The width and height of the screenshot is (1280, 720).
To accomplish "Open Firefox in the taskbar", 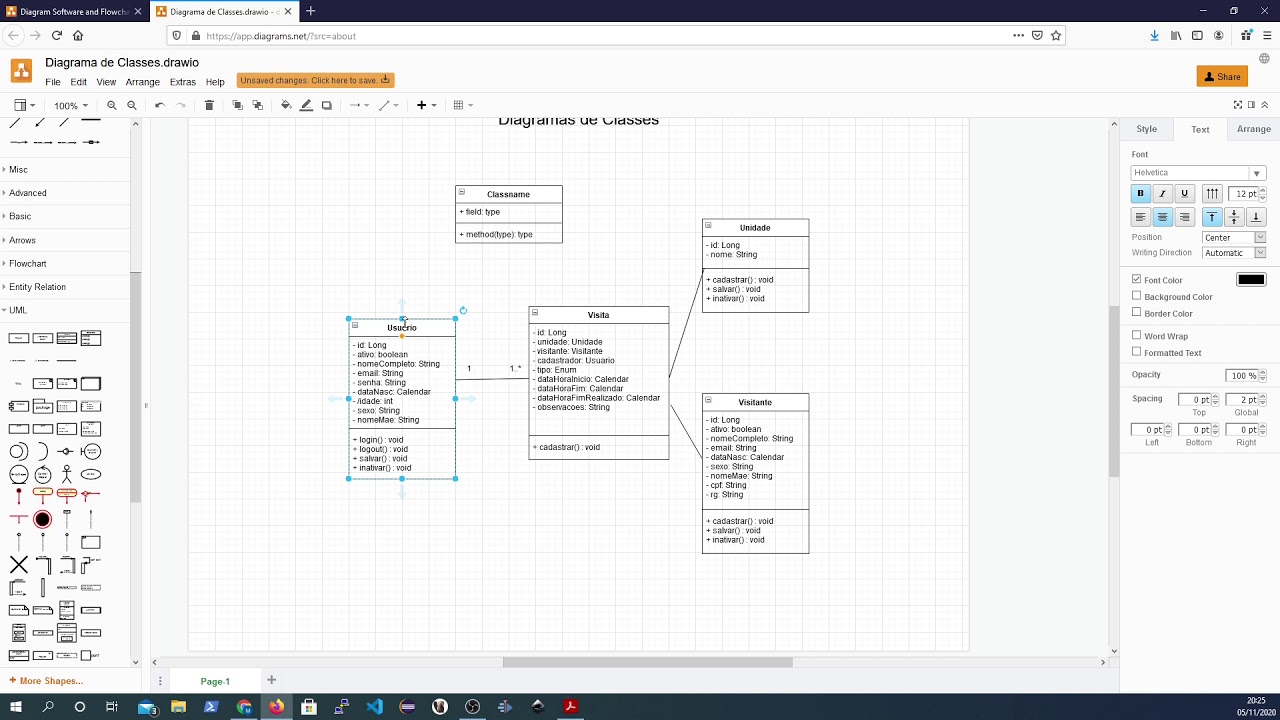I will pyautogui.click(x=276, y=706).
